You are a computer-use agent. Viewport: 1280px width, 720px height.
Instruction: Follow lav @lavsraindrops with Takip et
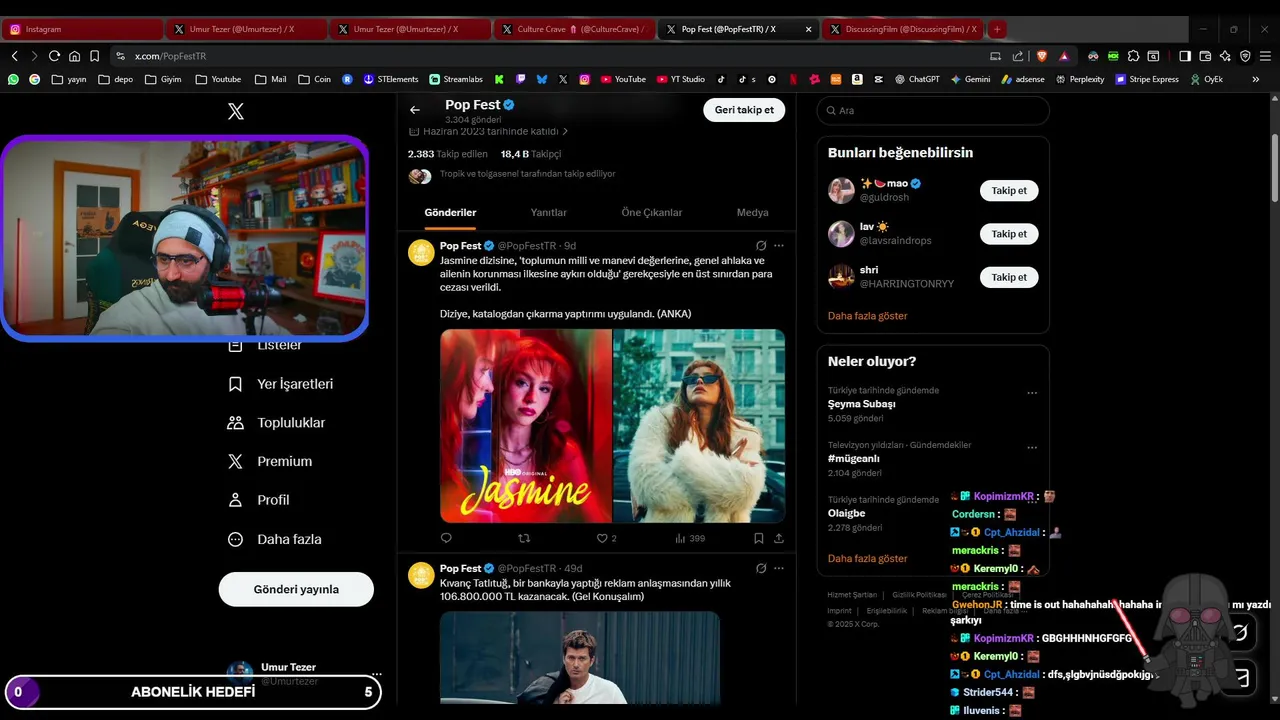click(1009, 234)
